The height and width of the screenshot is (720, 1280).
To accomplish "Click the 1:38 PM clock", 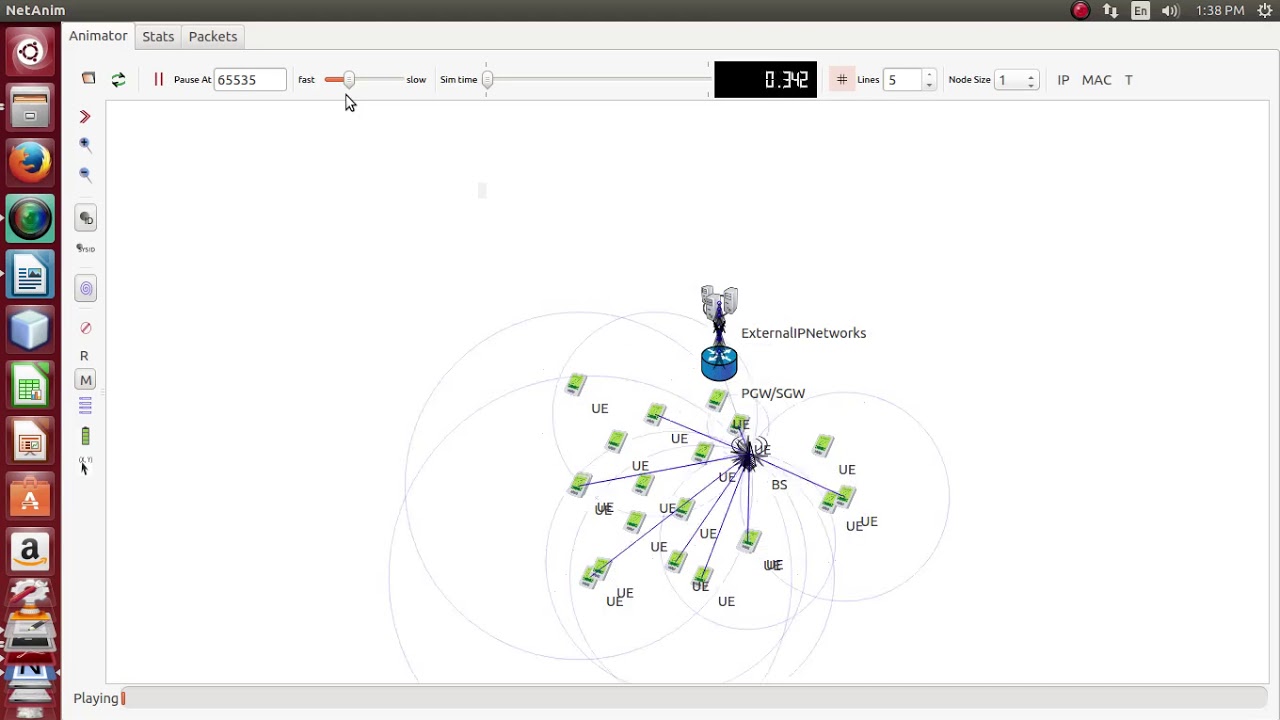I will click(x=1220, y=10).
